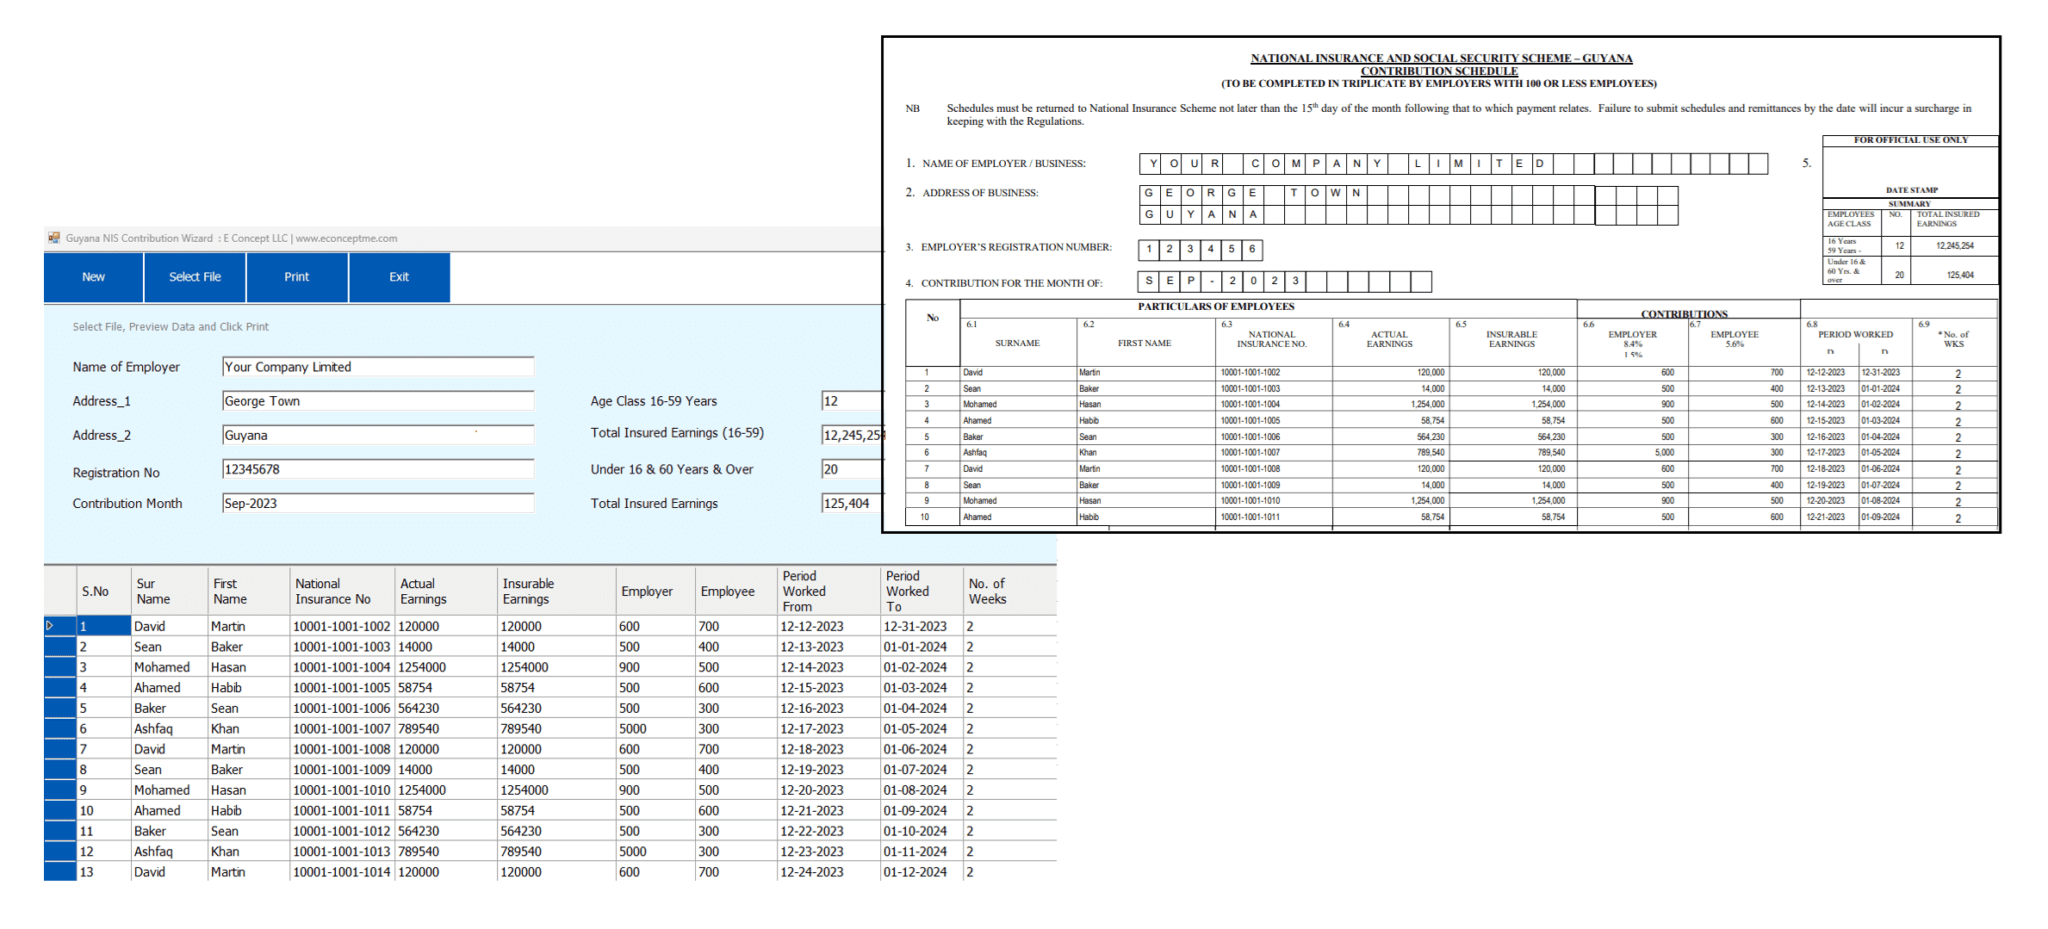The image size is (2048, 929).
Task: Click the Insurable Earnings column header
Action: [x=556, y=591]
